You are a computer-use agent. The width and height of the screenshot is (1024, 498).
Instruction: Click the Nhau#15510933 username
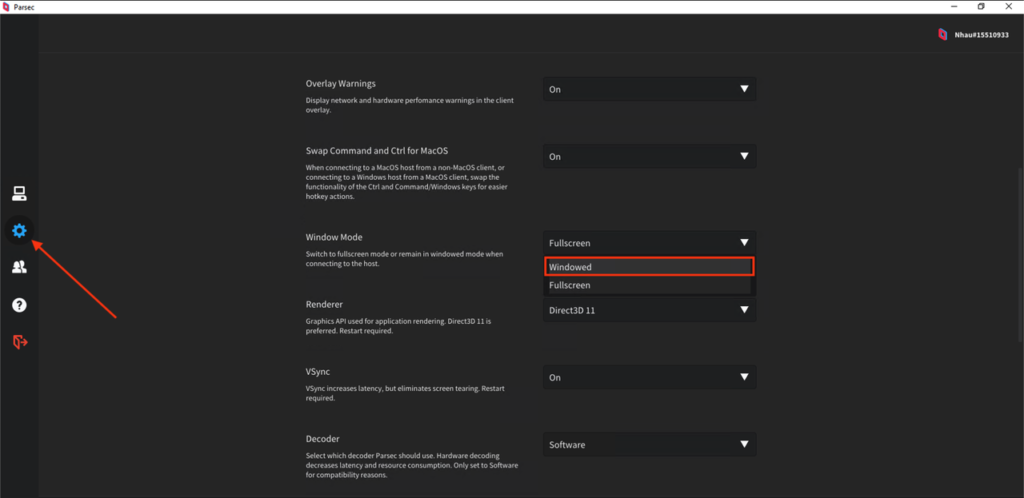tap(980, 34)
